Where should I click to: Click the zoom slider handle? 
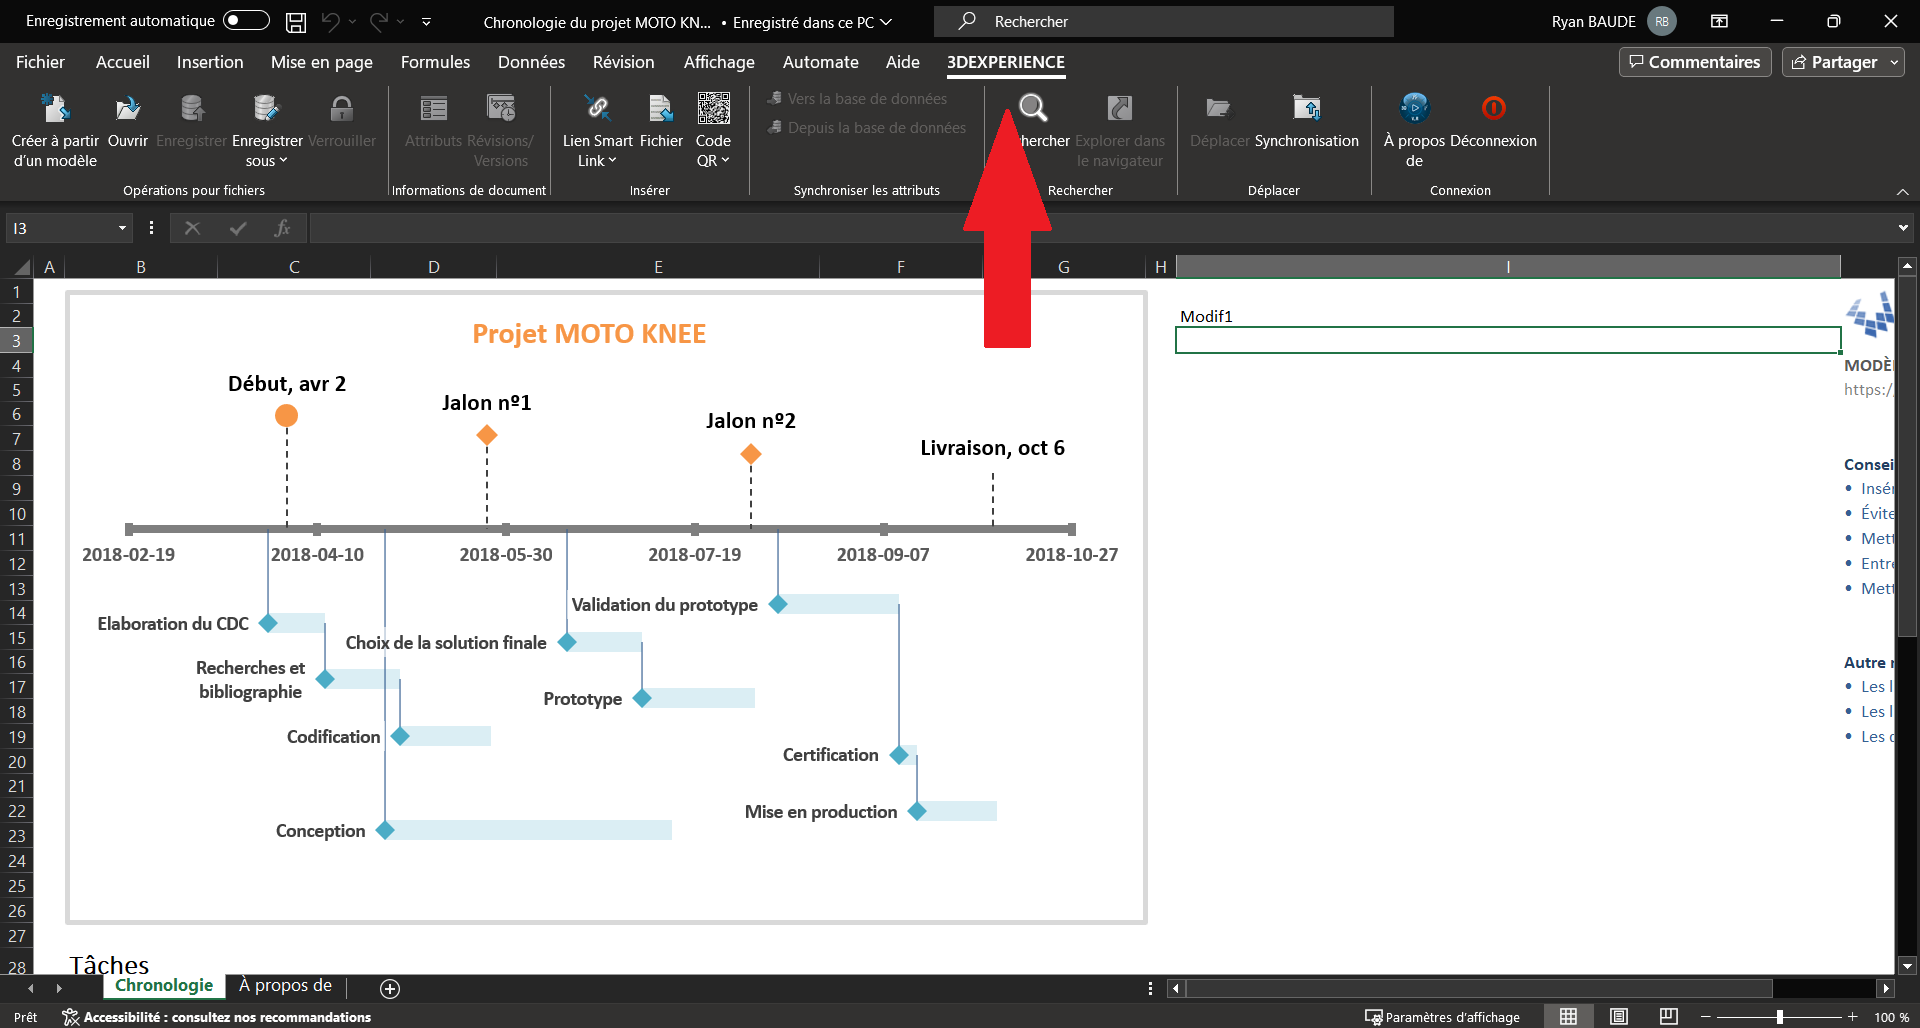(x=1780, y=1017)
